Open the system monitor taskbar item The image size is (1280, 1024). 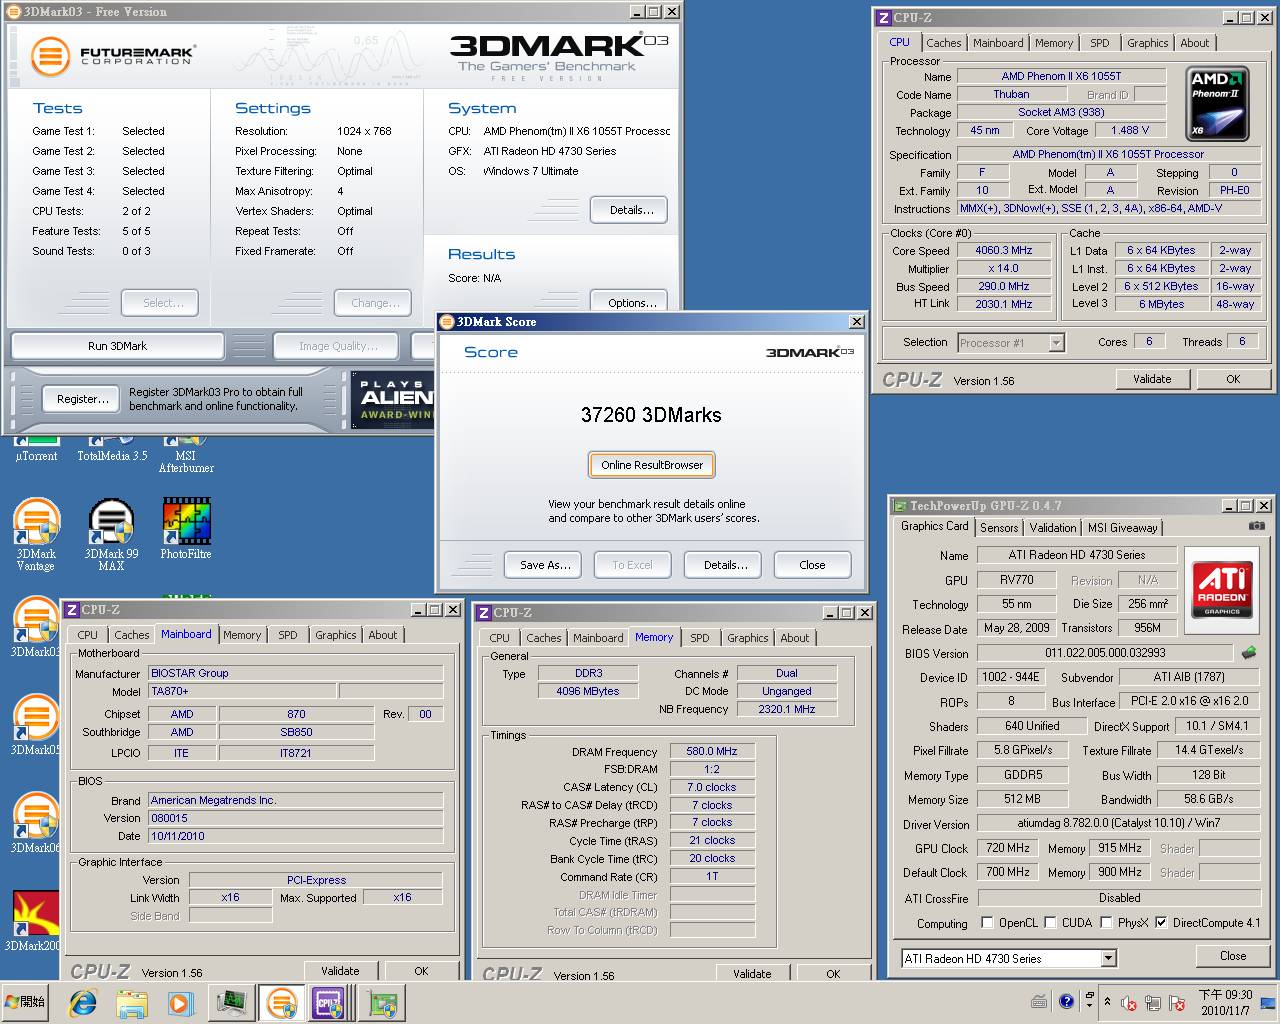tap(232, 1003)
